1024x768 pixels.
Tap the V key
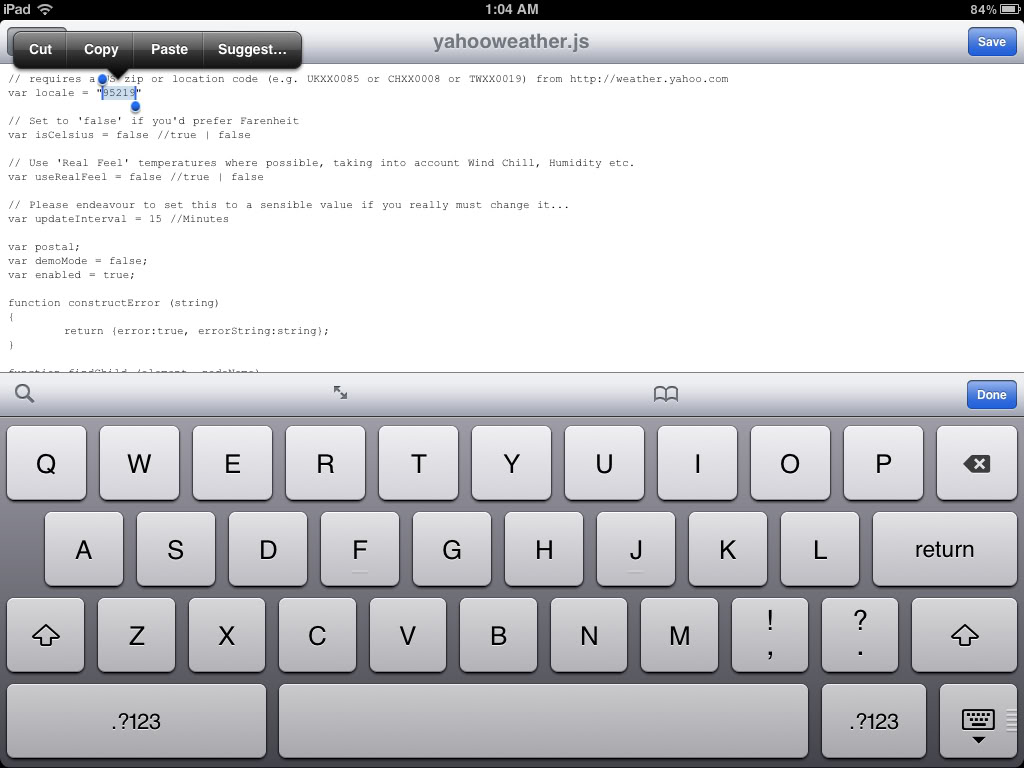(x=408, y=635)
